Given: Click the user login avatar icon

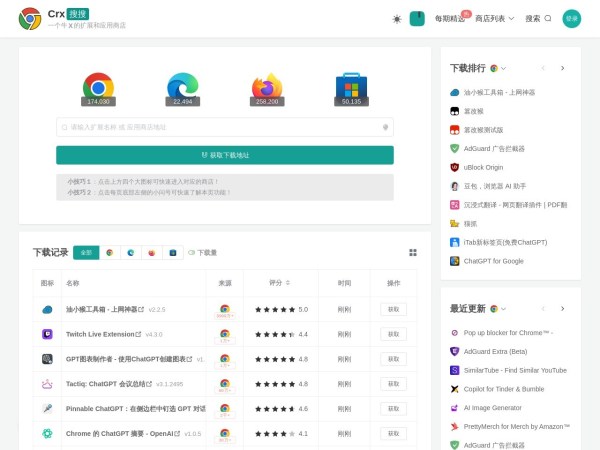Looking at the screenshot, I should [x=571, y=18].
